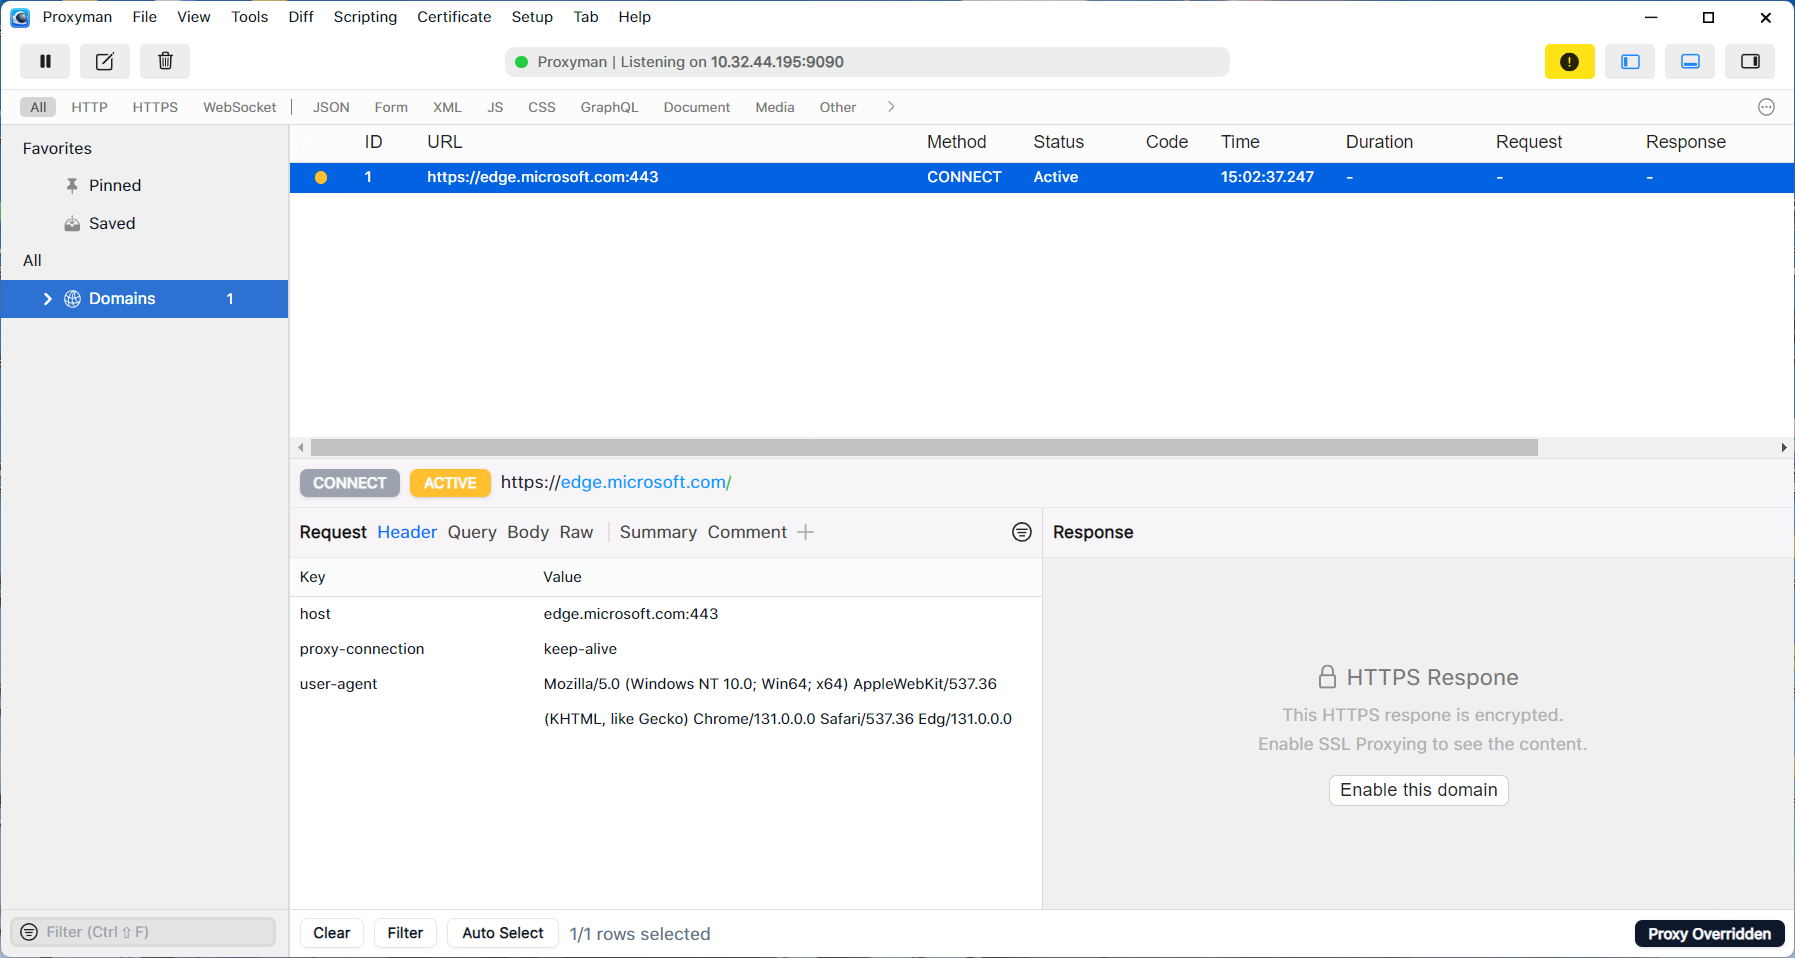Open the Setup menu
Image resolution: width=1795 pixels, height=958 pixels.
[x=532, y=17]
